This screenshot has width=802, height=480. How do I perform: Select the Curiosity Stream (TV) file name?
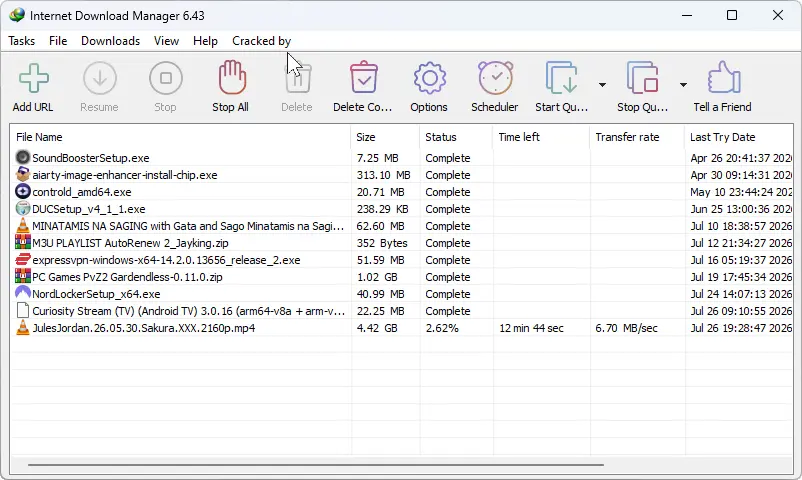(188, 311)
